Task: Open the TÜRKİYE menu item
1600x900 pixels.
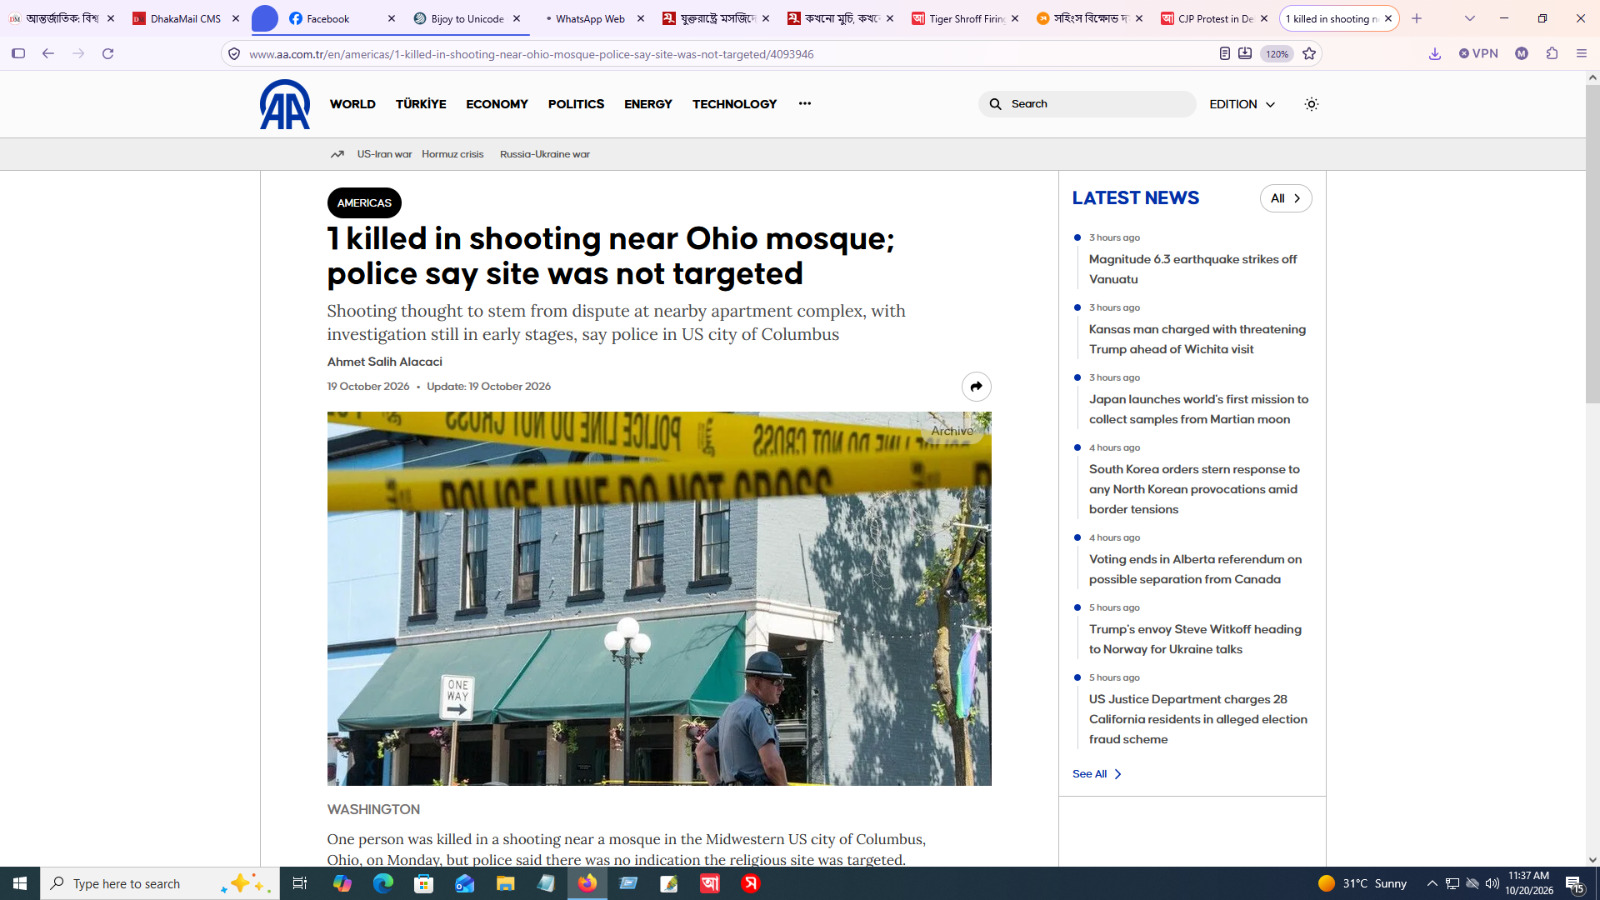Action: 421,104
